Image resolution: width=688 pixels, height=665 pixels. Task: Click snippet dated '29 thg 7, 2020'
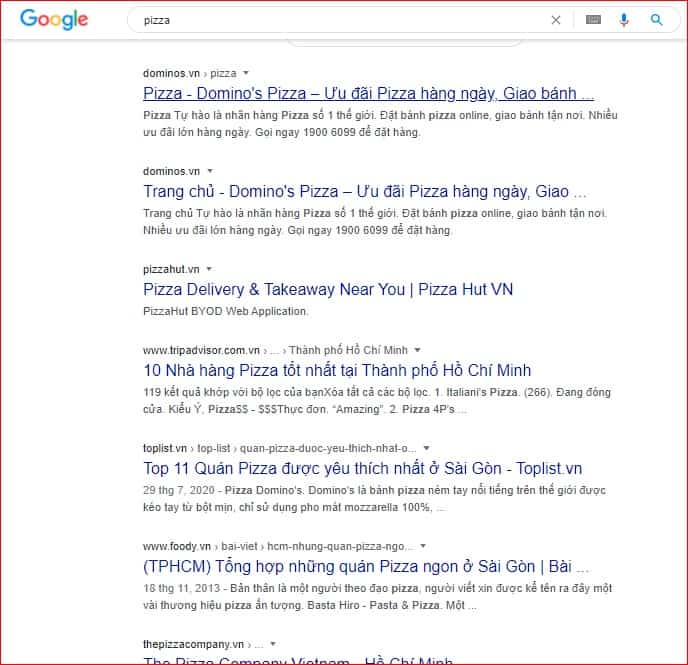coord(374,499)
